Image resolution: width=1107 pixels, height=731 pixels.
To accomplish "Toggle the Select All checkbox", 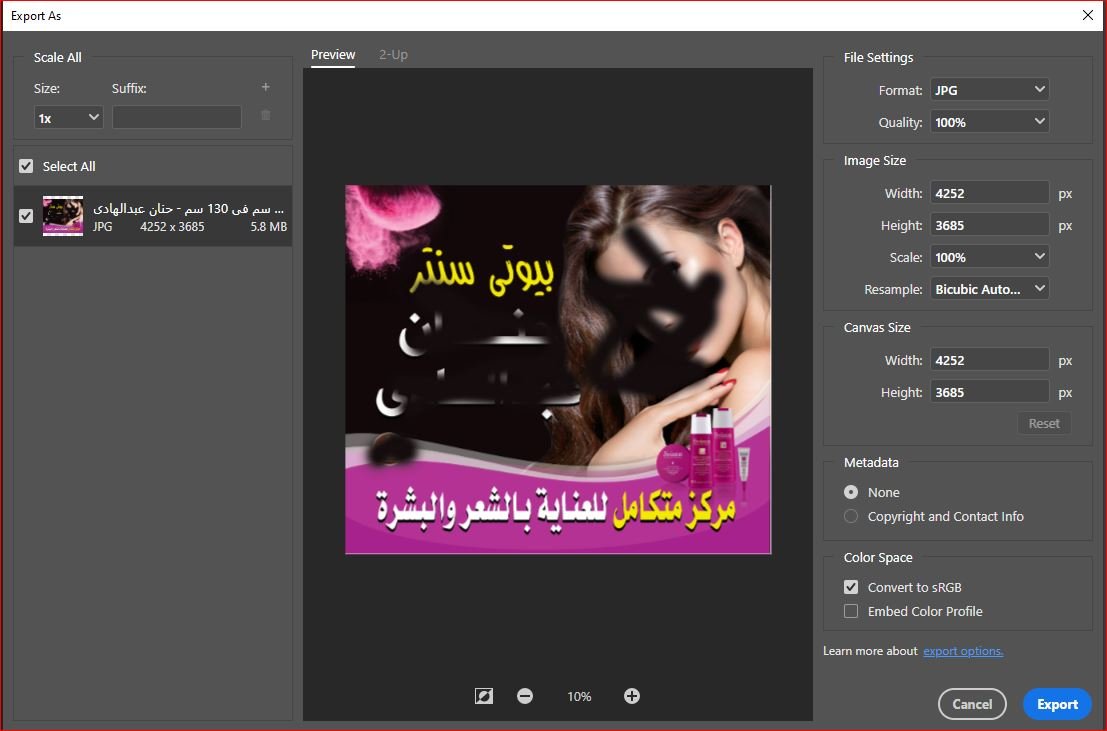I will click(26, 166).
